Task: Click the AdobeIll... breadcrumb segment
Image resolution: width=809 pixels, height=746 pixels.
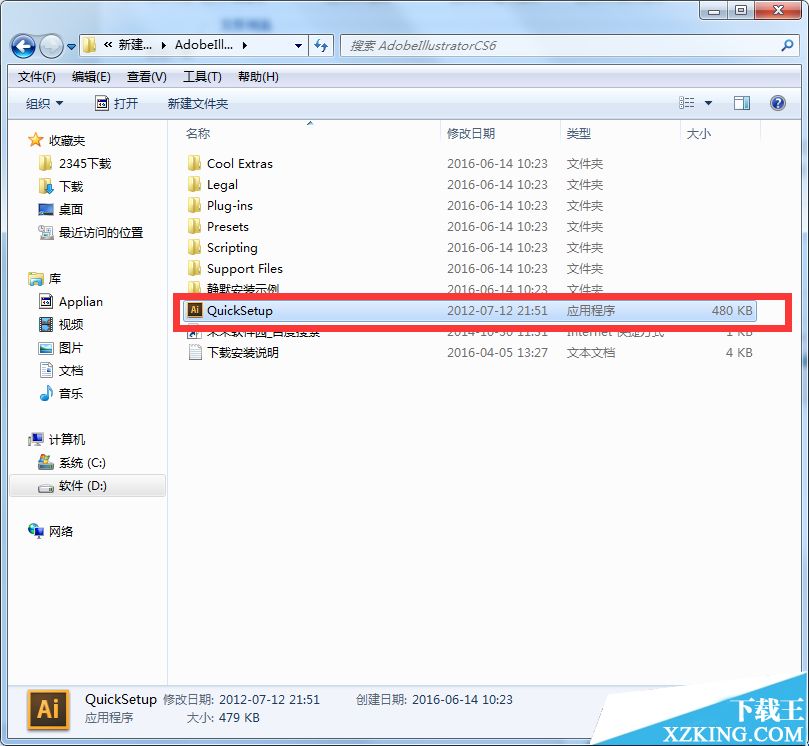Action: point(204,45)
